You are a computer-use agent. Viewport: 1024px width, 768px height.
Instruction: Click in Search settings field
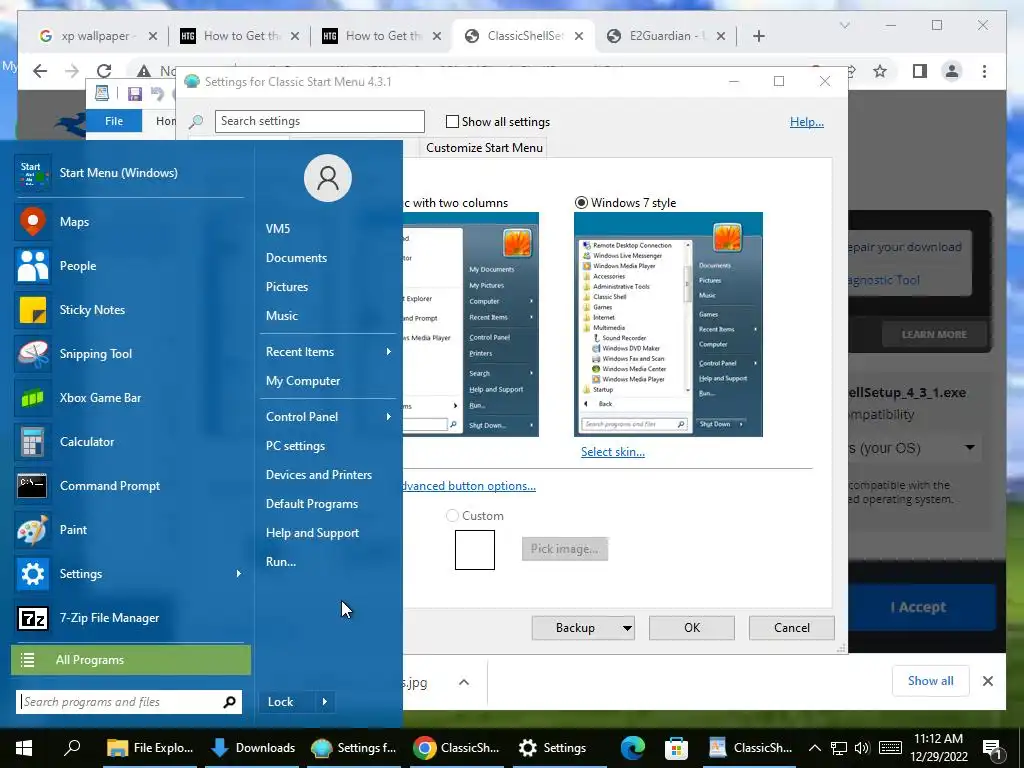319,121
